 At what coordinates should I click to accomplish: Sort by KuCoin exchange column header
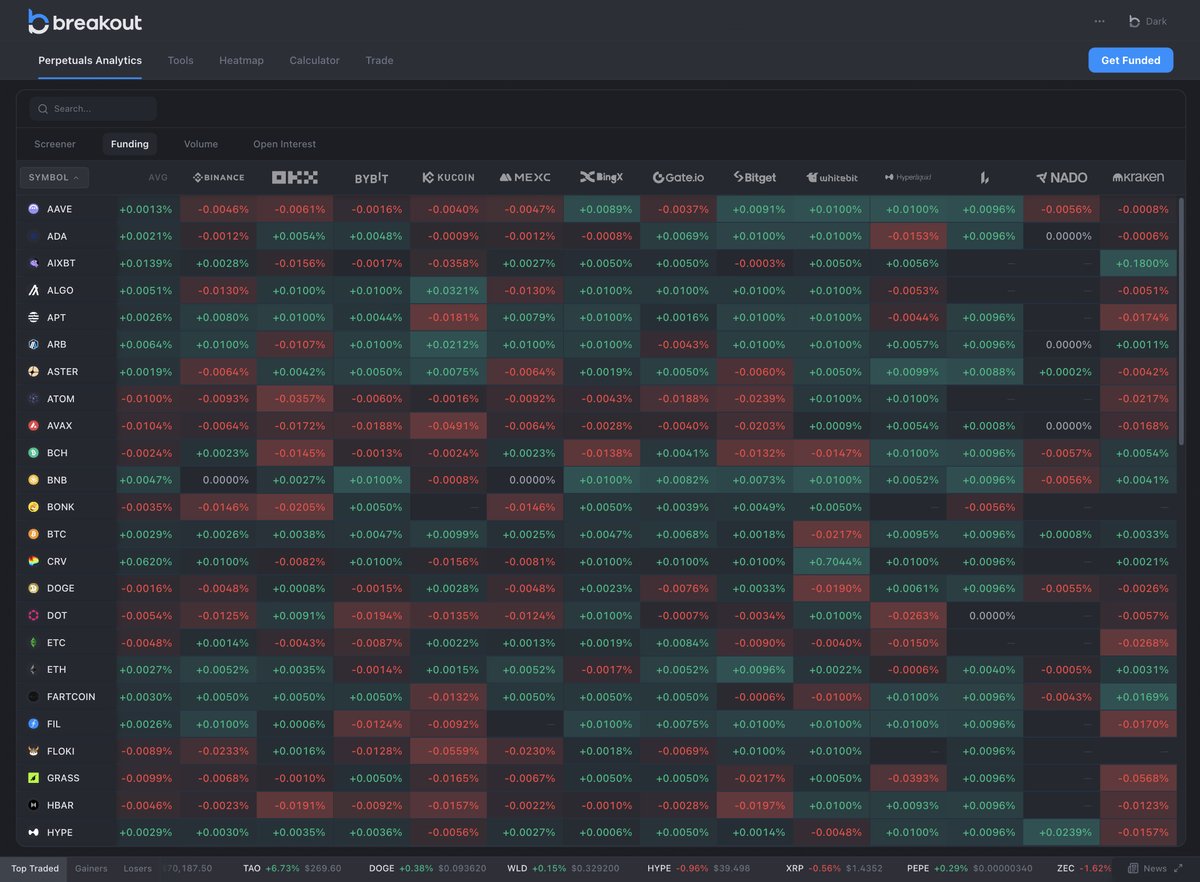pos(448,177)
